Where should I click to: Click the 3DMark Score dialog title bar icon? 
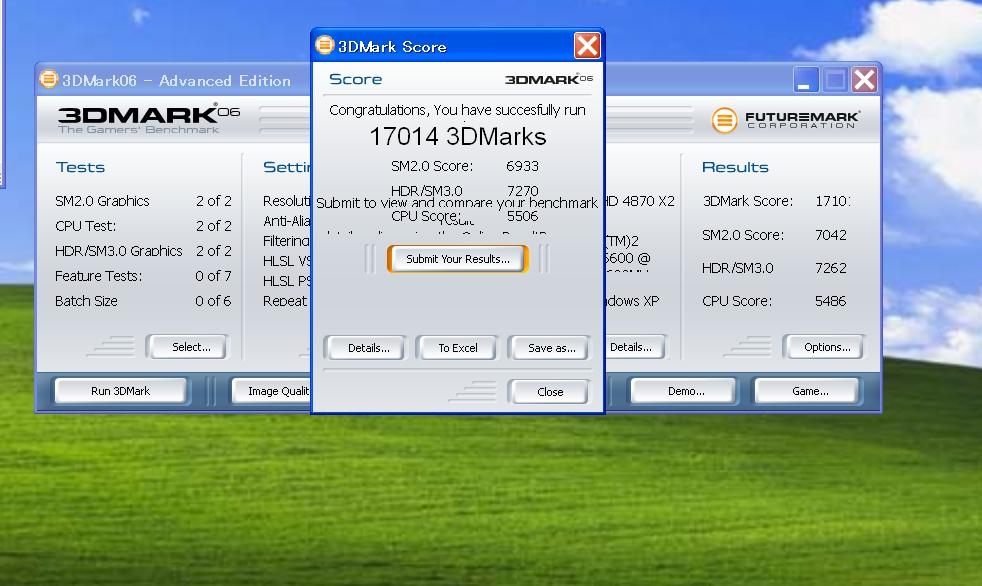tap(324, 45)
